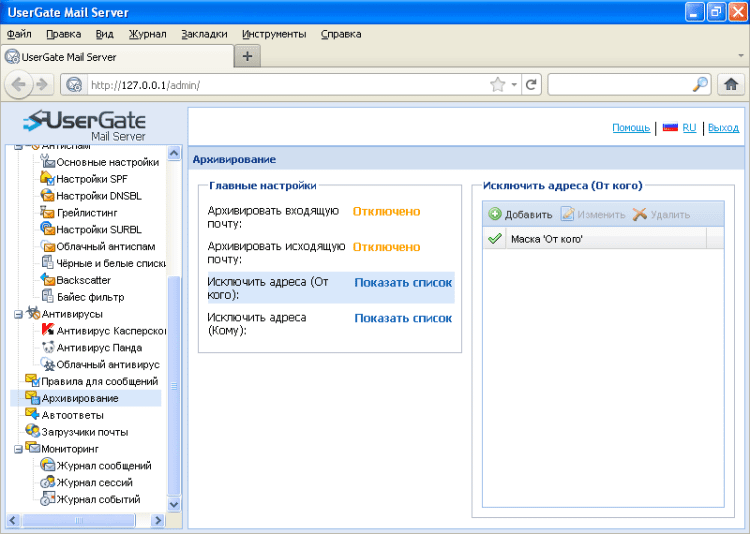Click the browser home icon
Image resolution: width=750 pixels, height=534 pixels.
[x=731, y=85]
